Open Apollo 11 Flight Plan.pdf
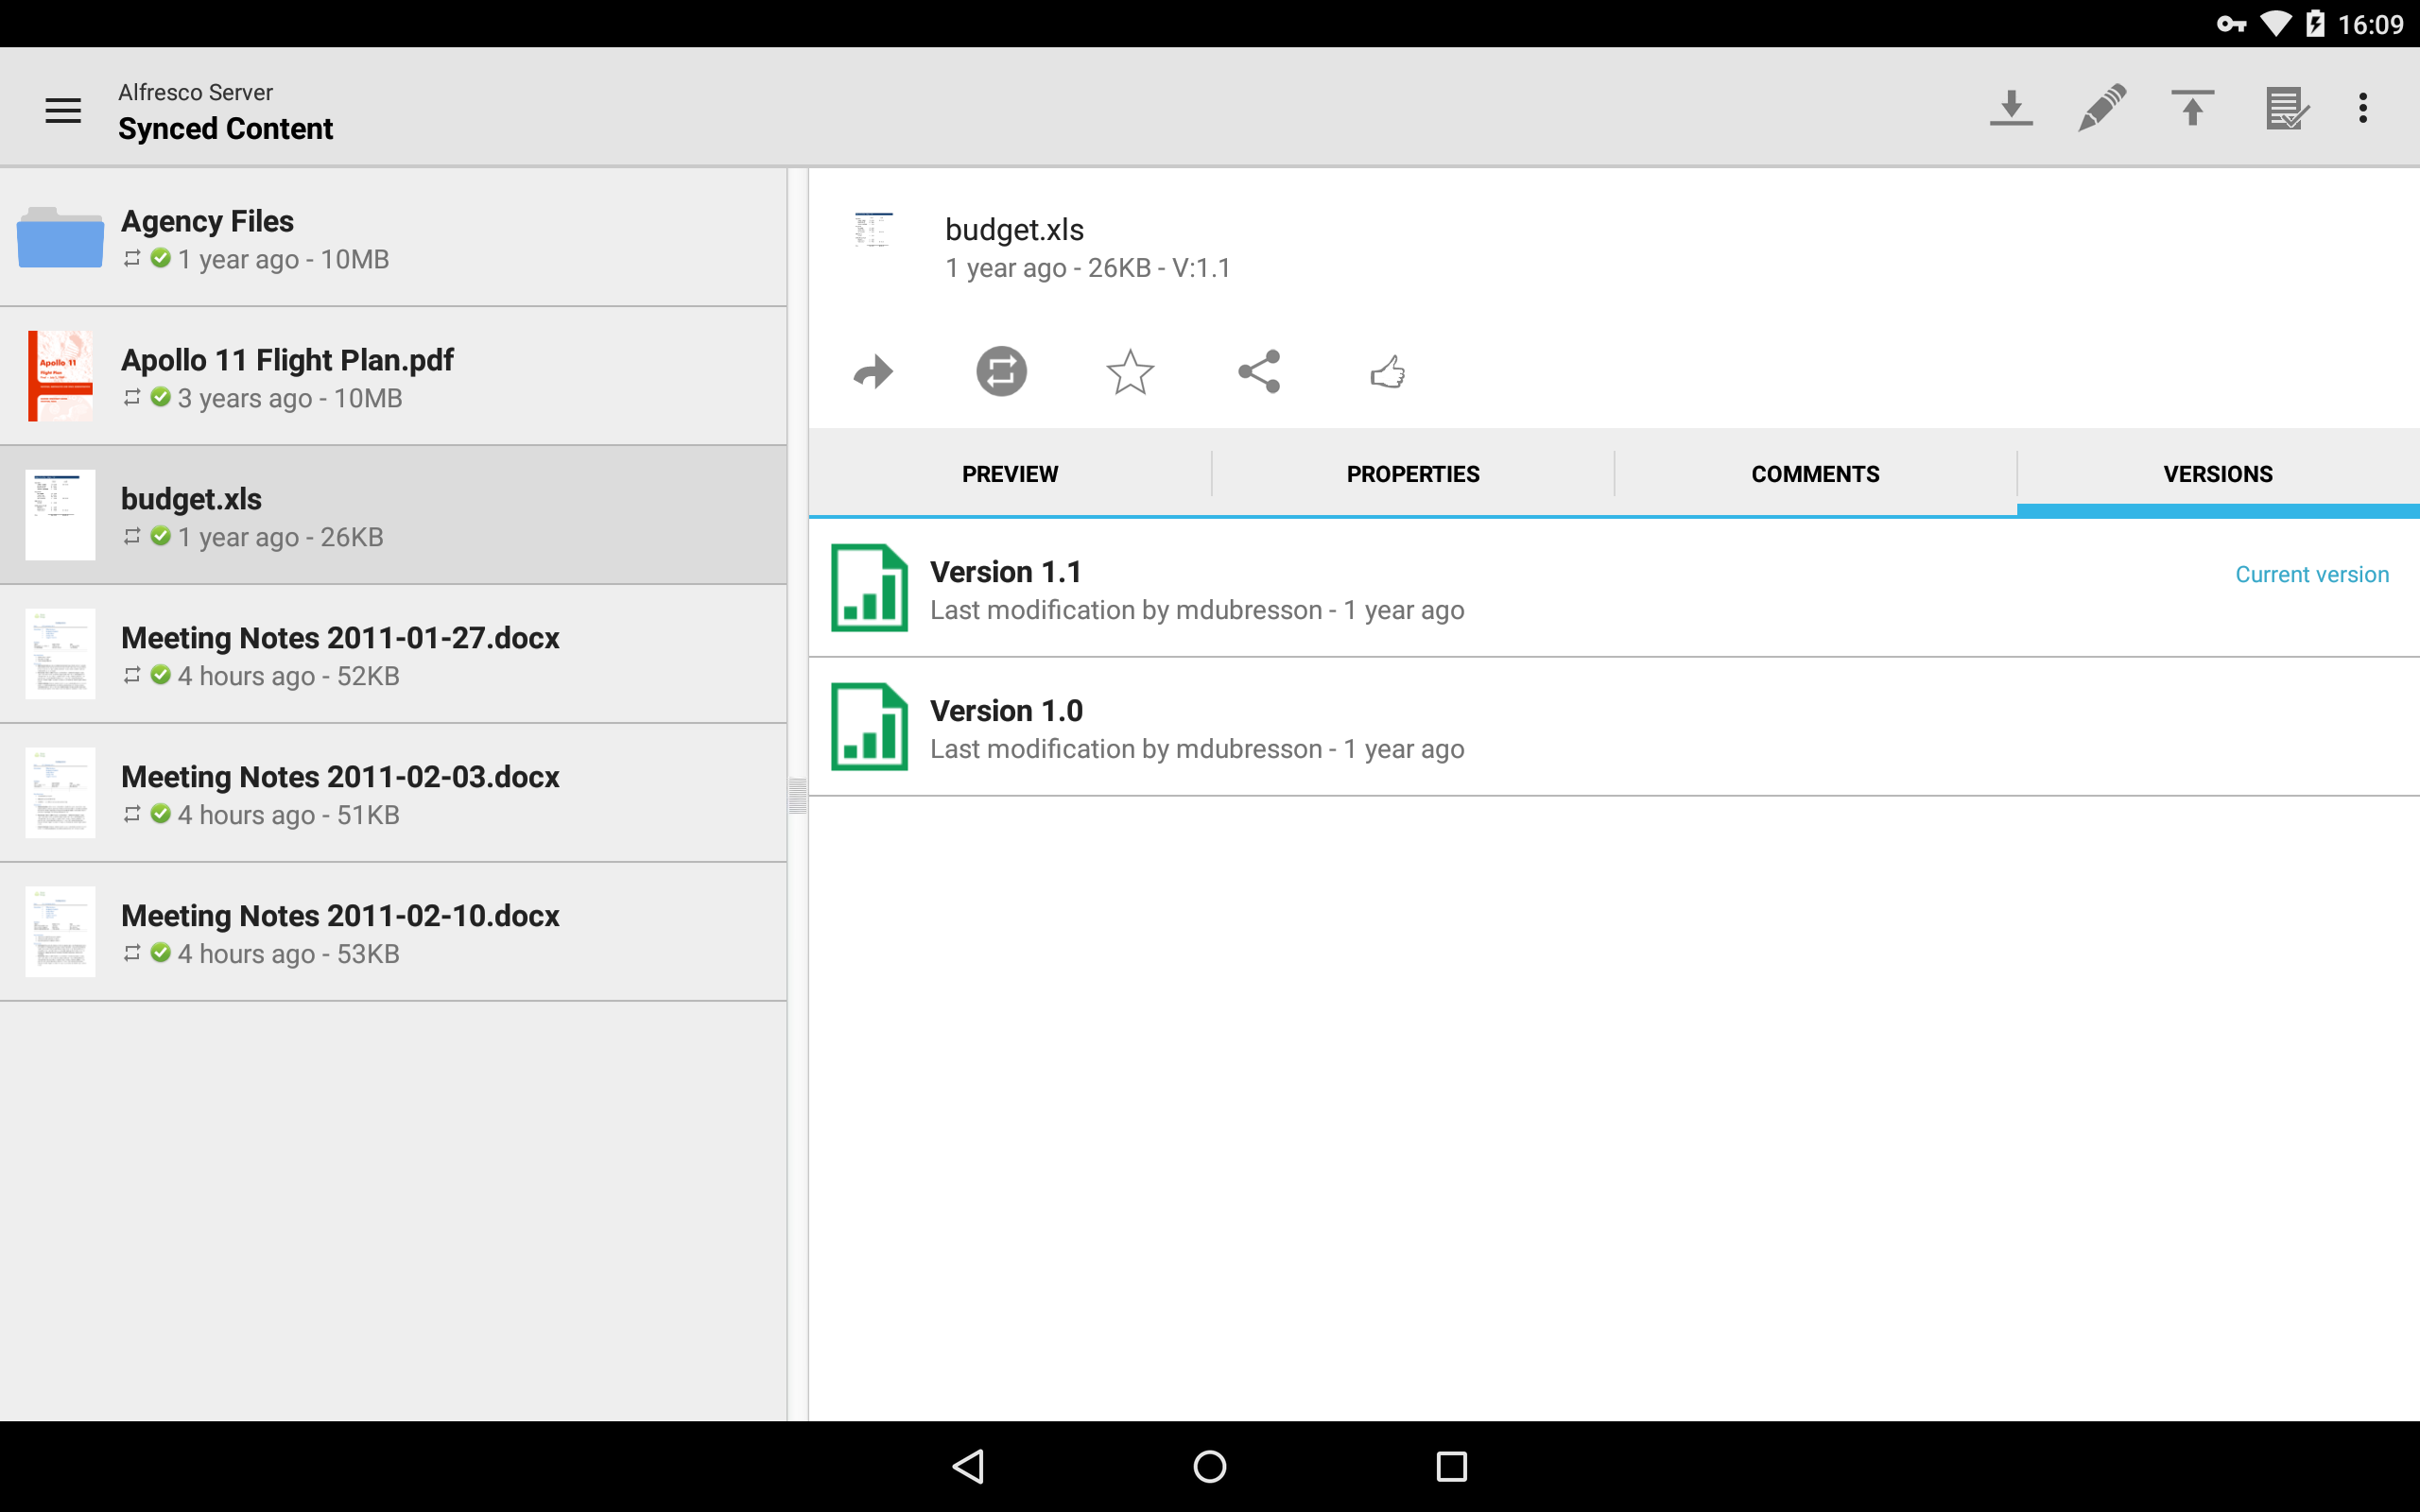The height and width of the screenshot is (1512, 2420). (393, 377)
